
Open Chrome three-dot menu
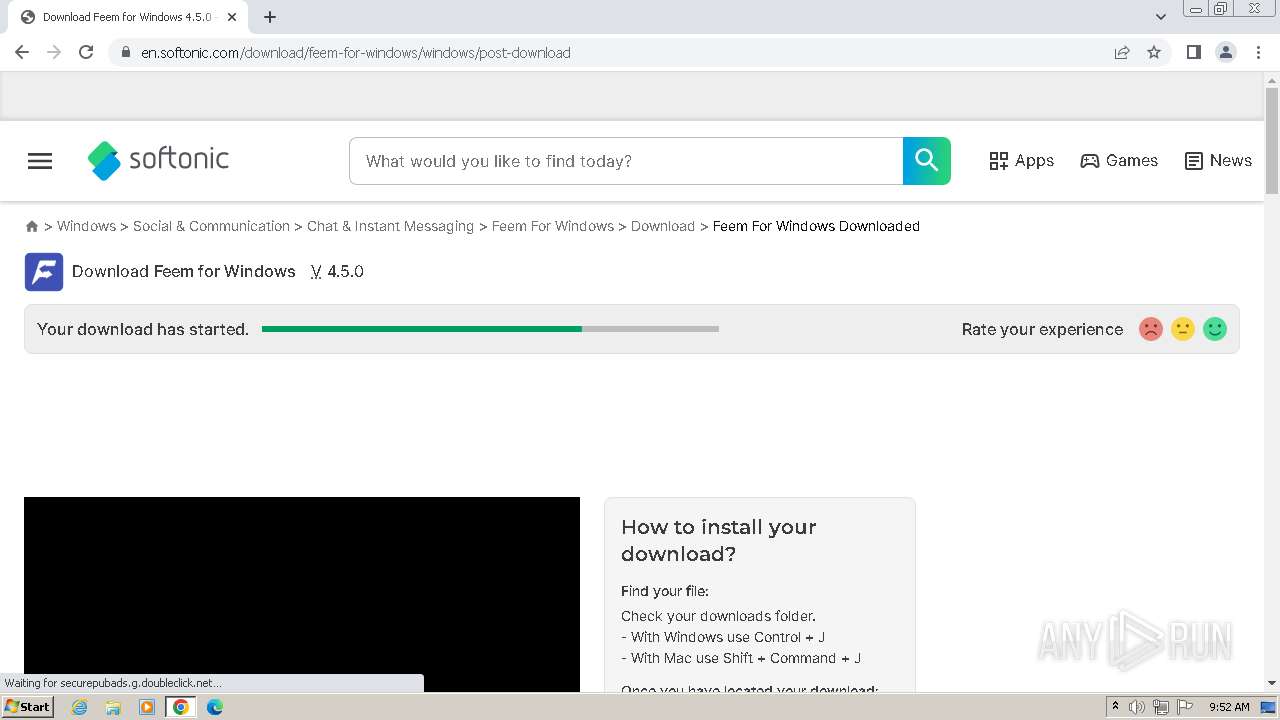coord(1258,52)
